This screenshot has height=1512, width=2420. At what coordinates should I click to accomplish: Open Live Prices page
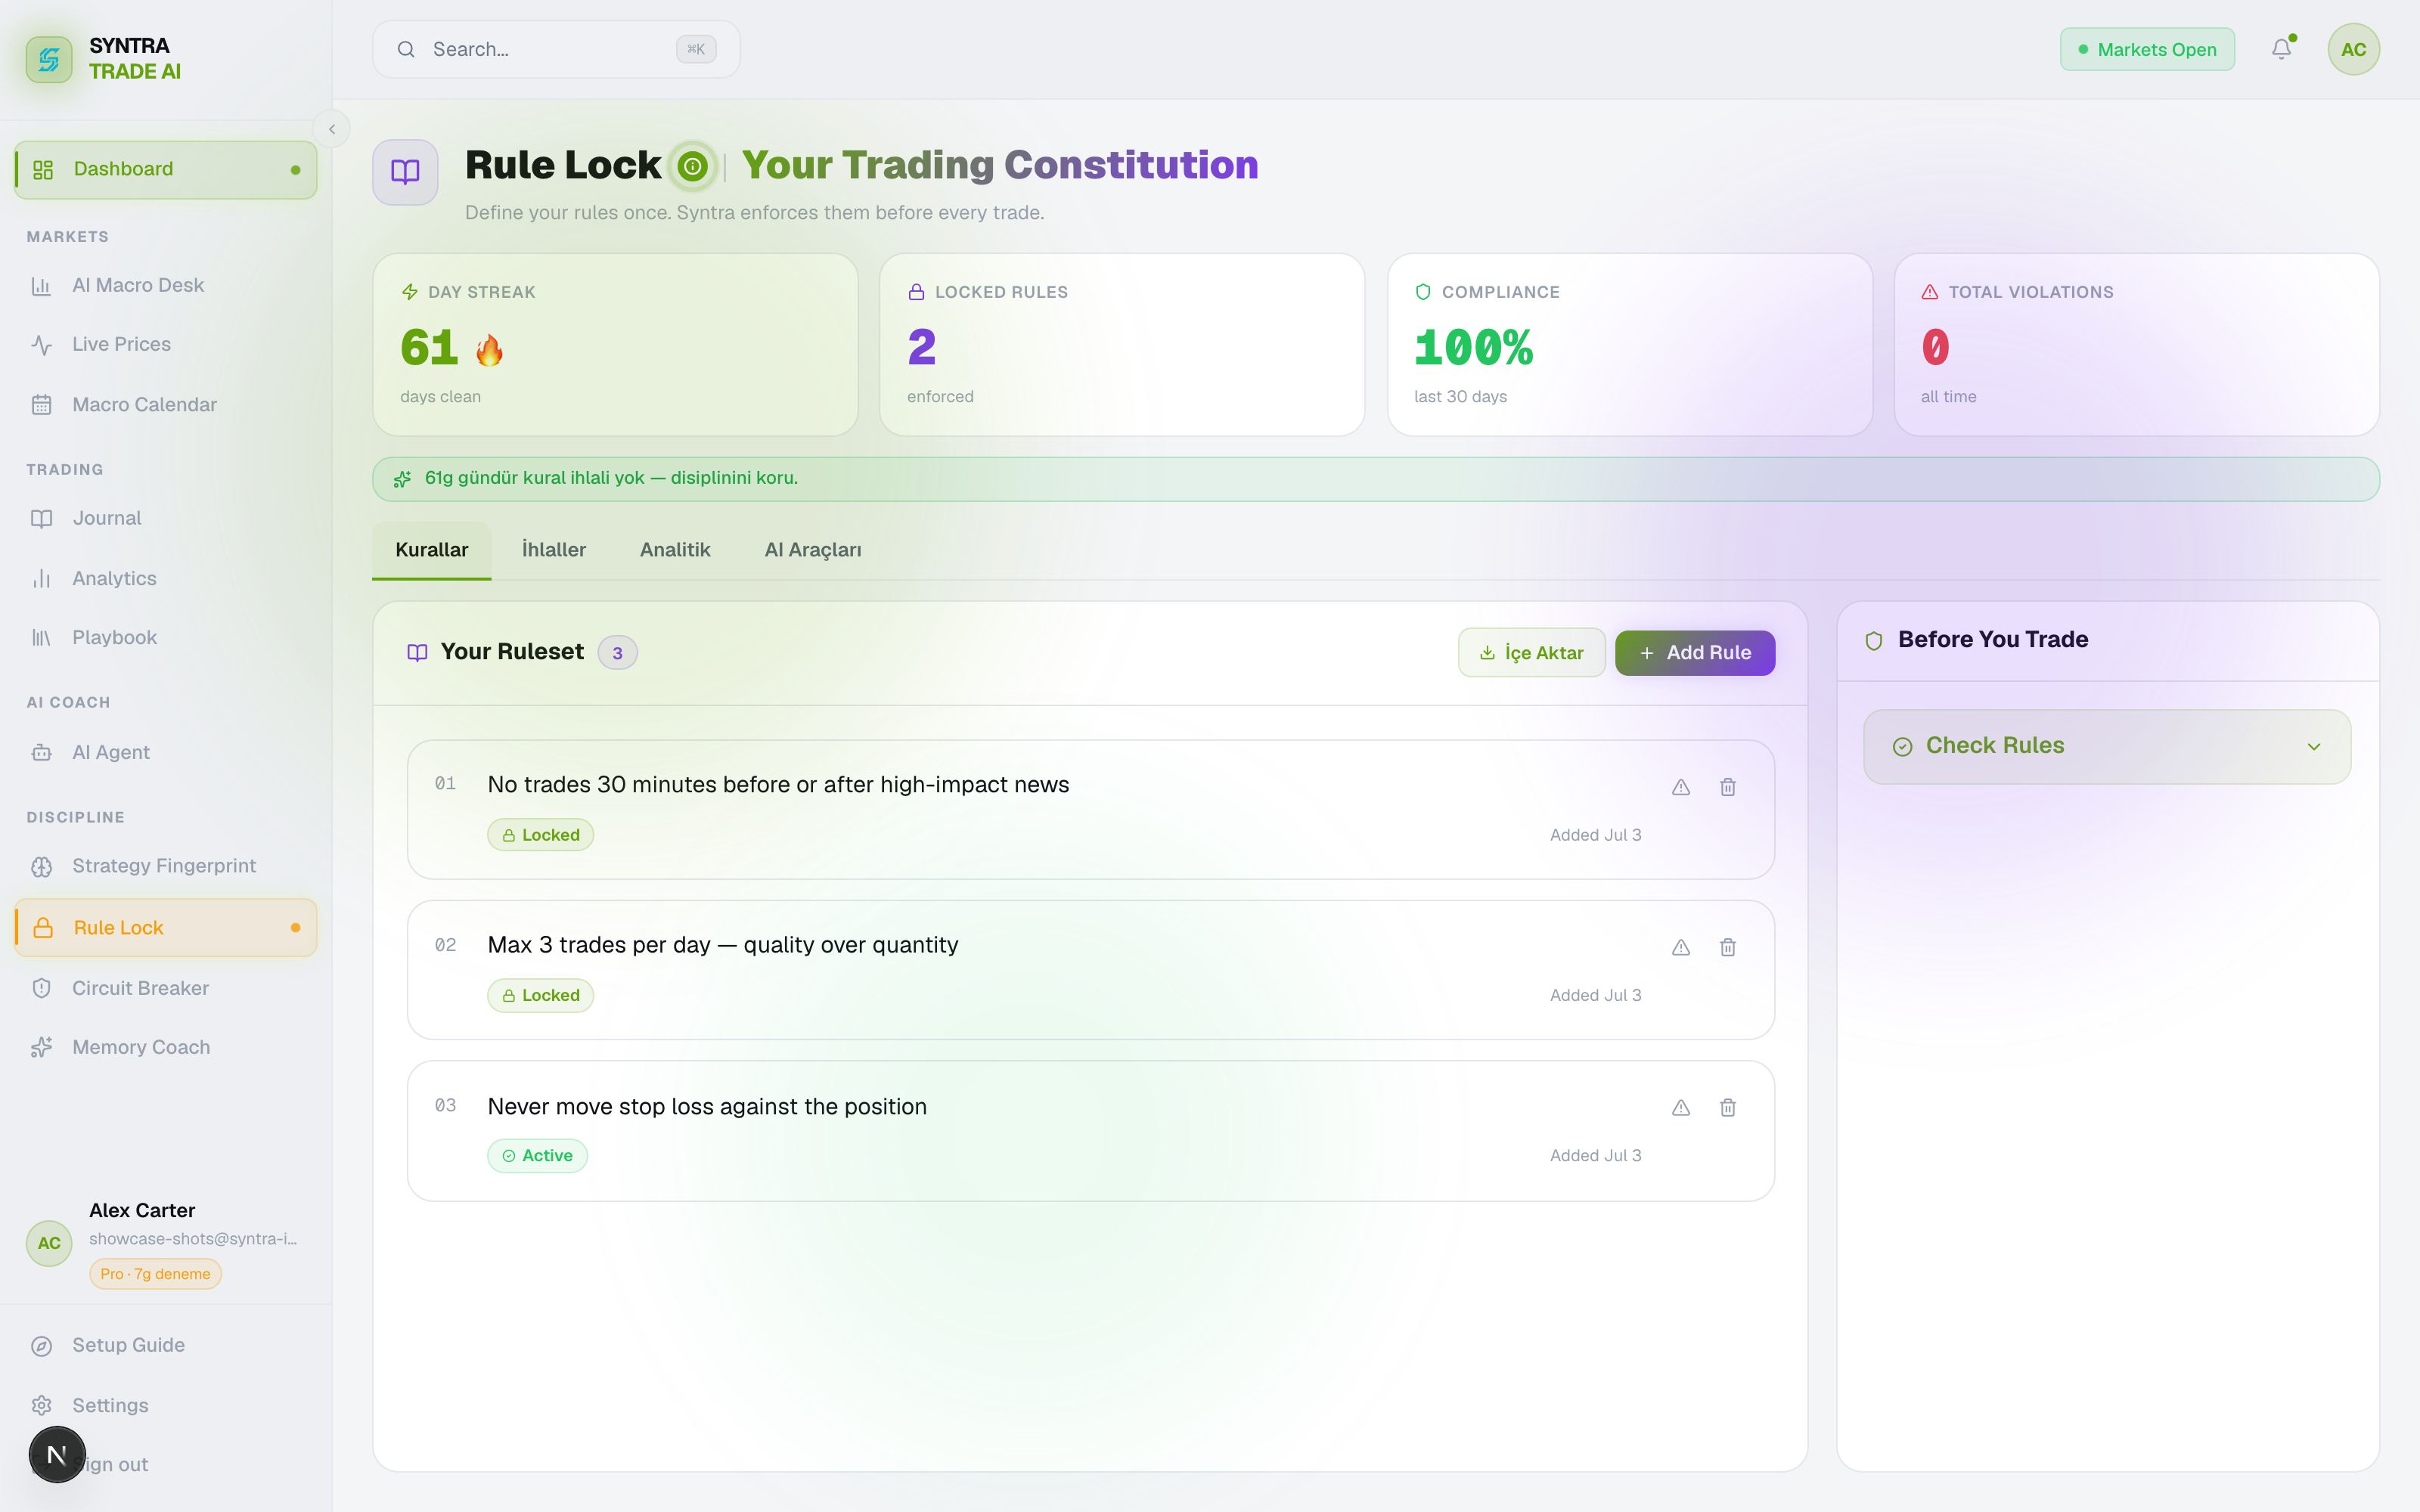coord(166,345)
